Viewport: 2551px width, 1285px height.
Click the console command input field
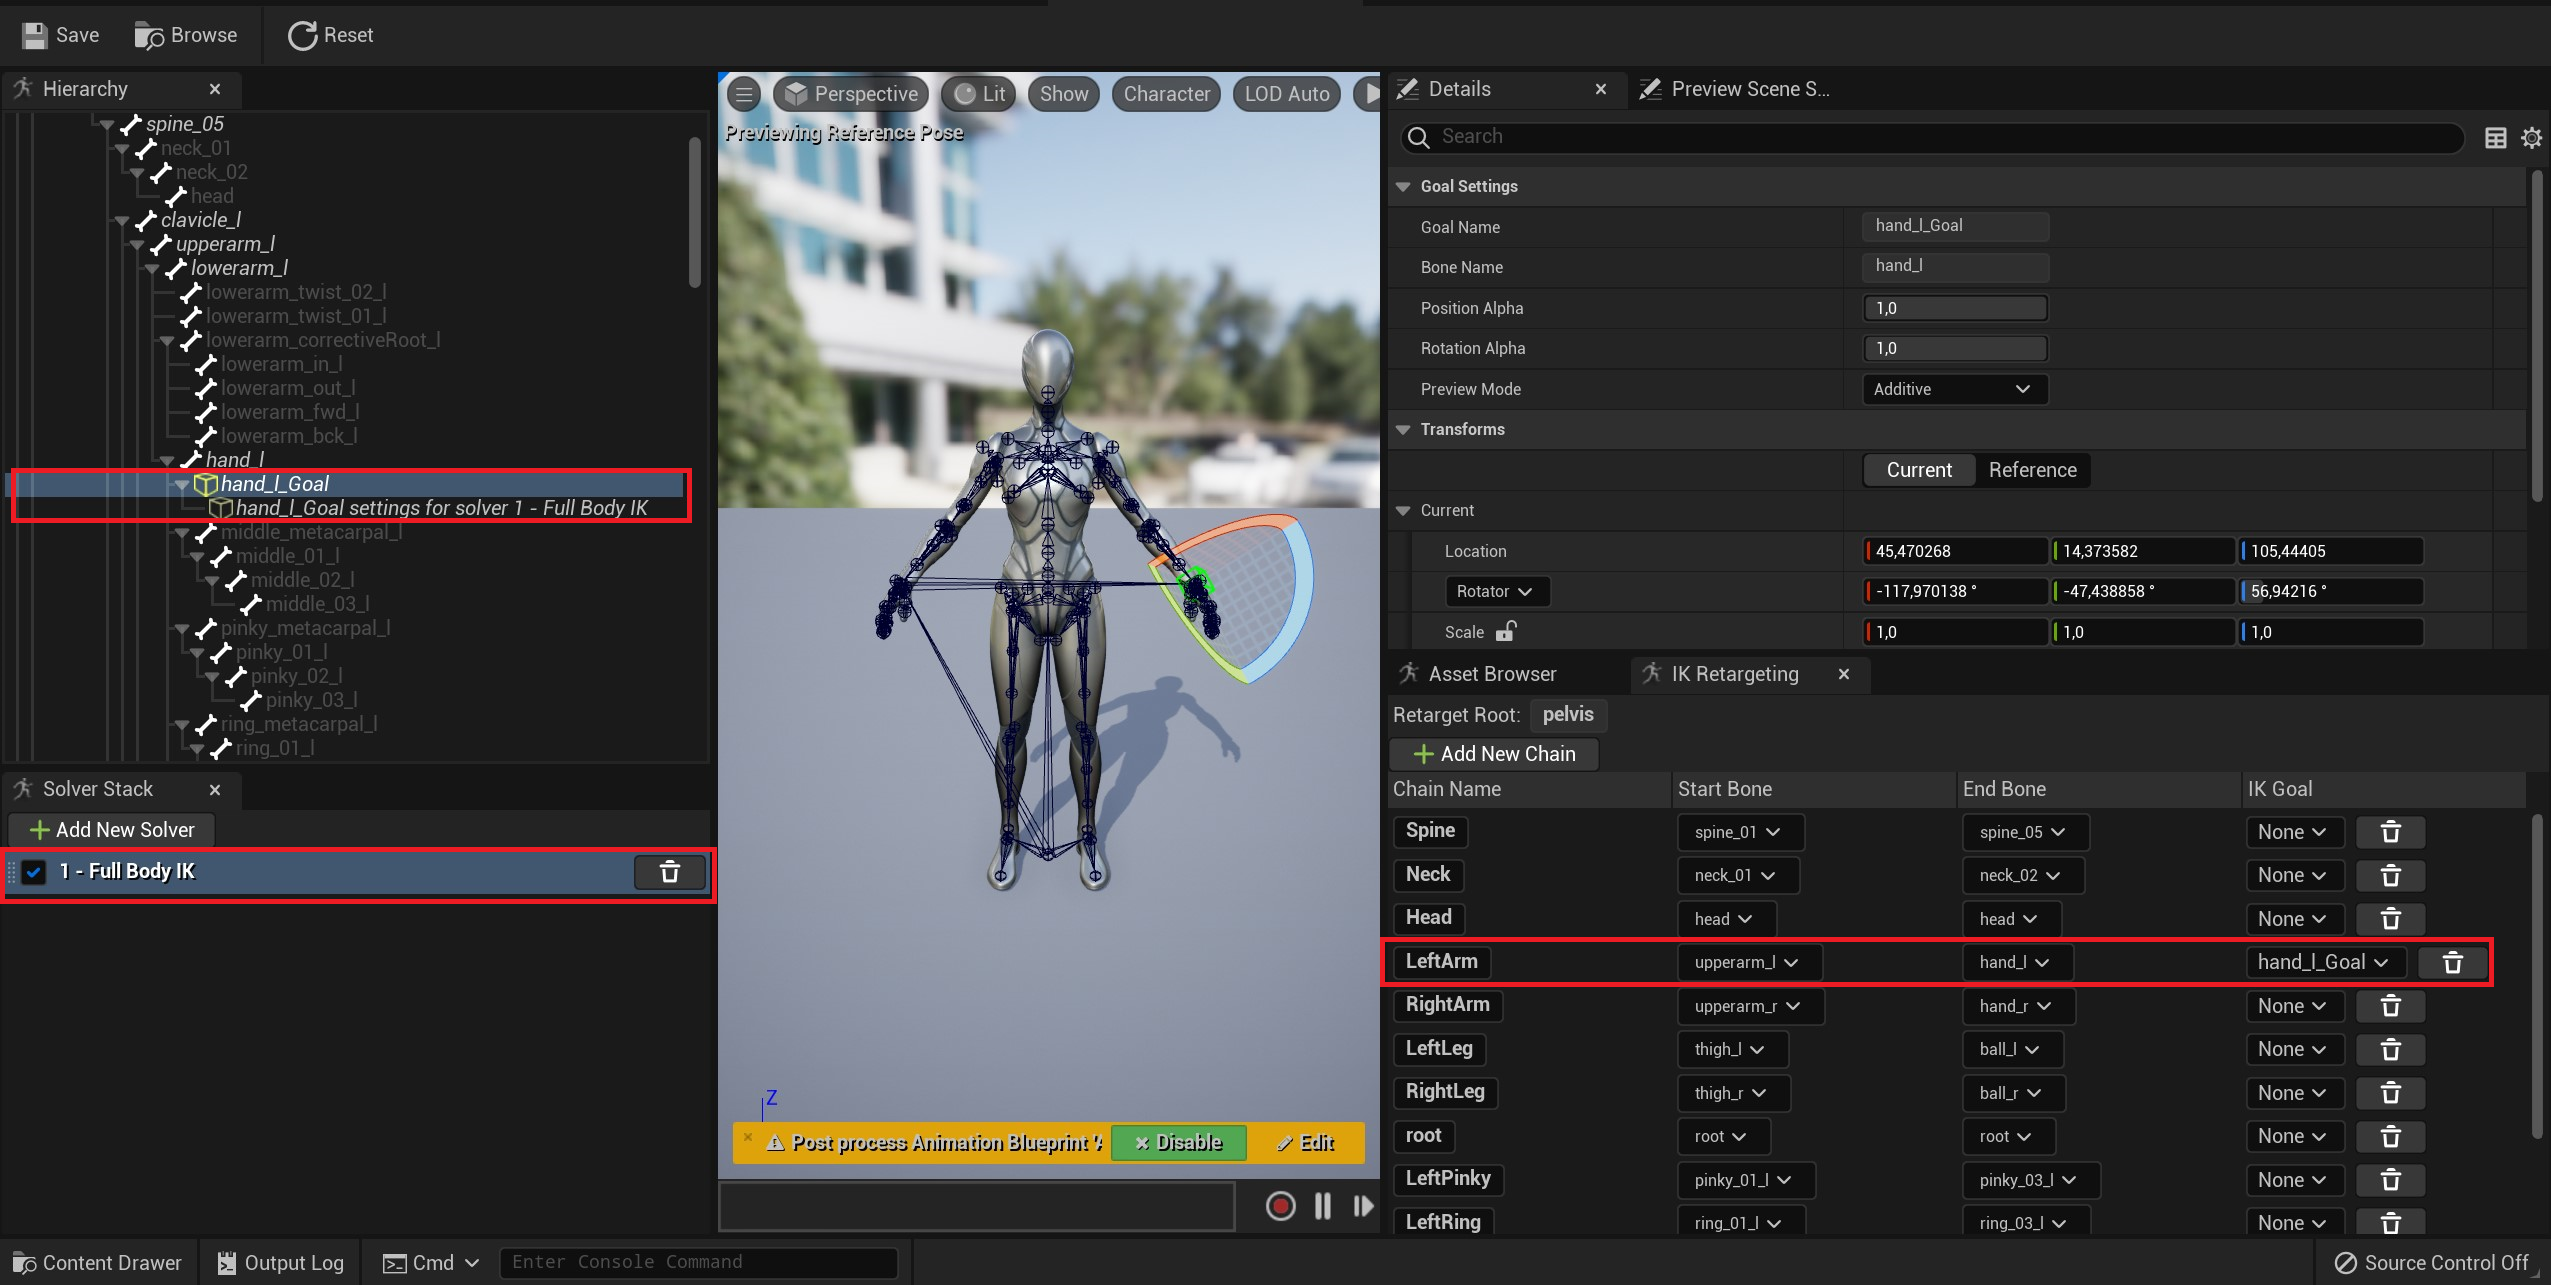pyautogui.click(x=698, y=1262)
